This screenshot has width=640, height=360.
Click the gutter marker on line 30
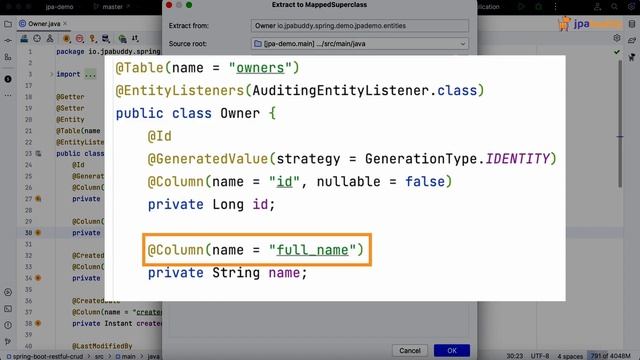click(38, 233)
